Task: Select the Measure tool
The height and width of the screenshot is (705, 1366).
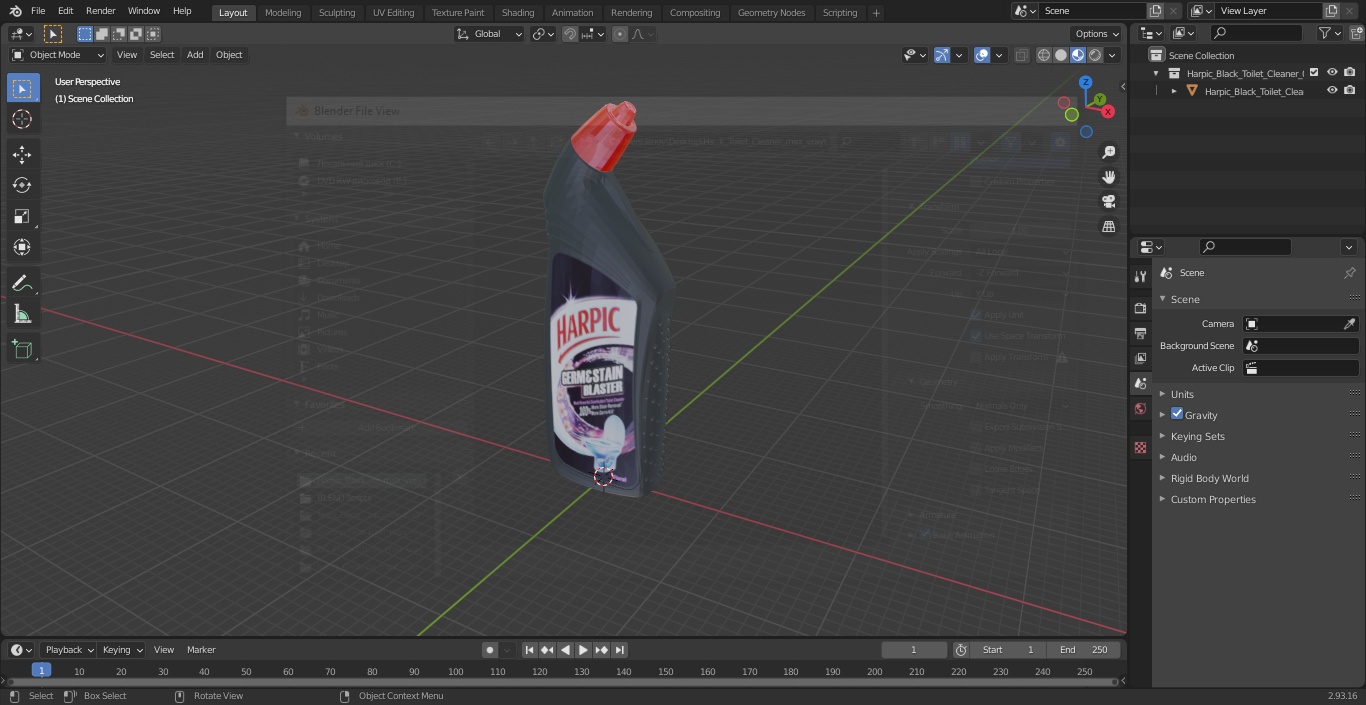Action: click(x=22, y=315)
